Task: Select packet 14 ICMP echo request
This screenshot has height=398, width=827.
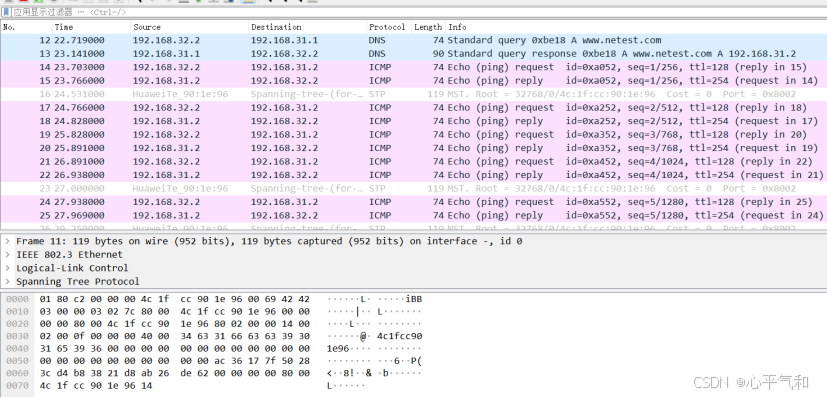Action: point(414,67)
